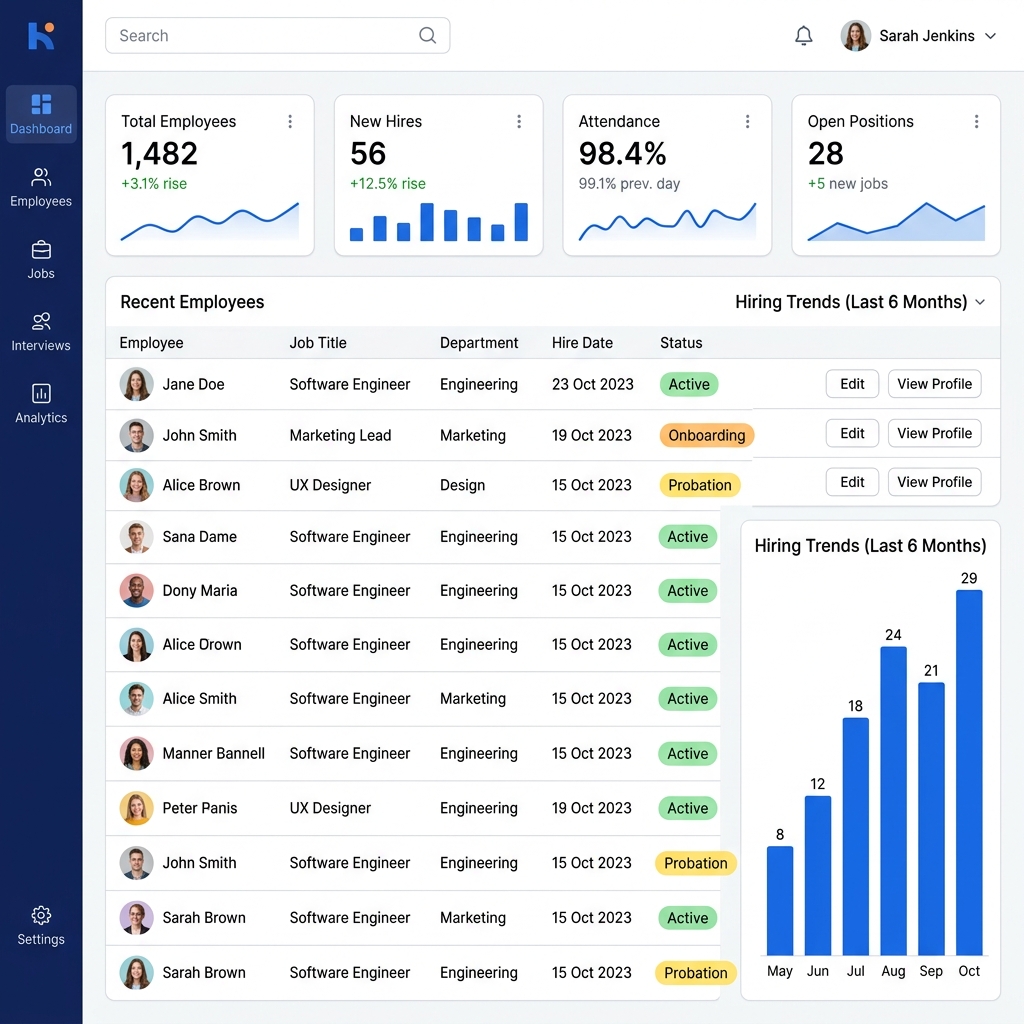Click Probation badge in last Sarah Brown row
The height and width of the screenshot is (1024, 1024).
coord(696,973)
